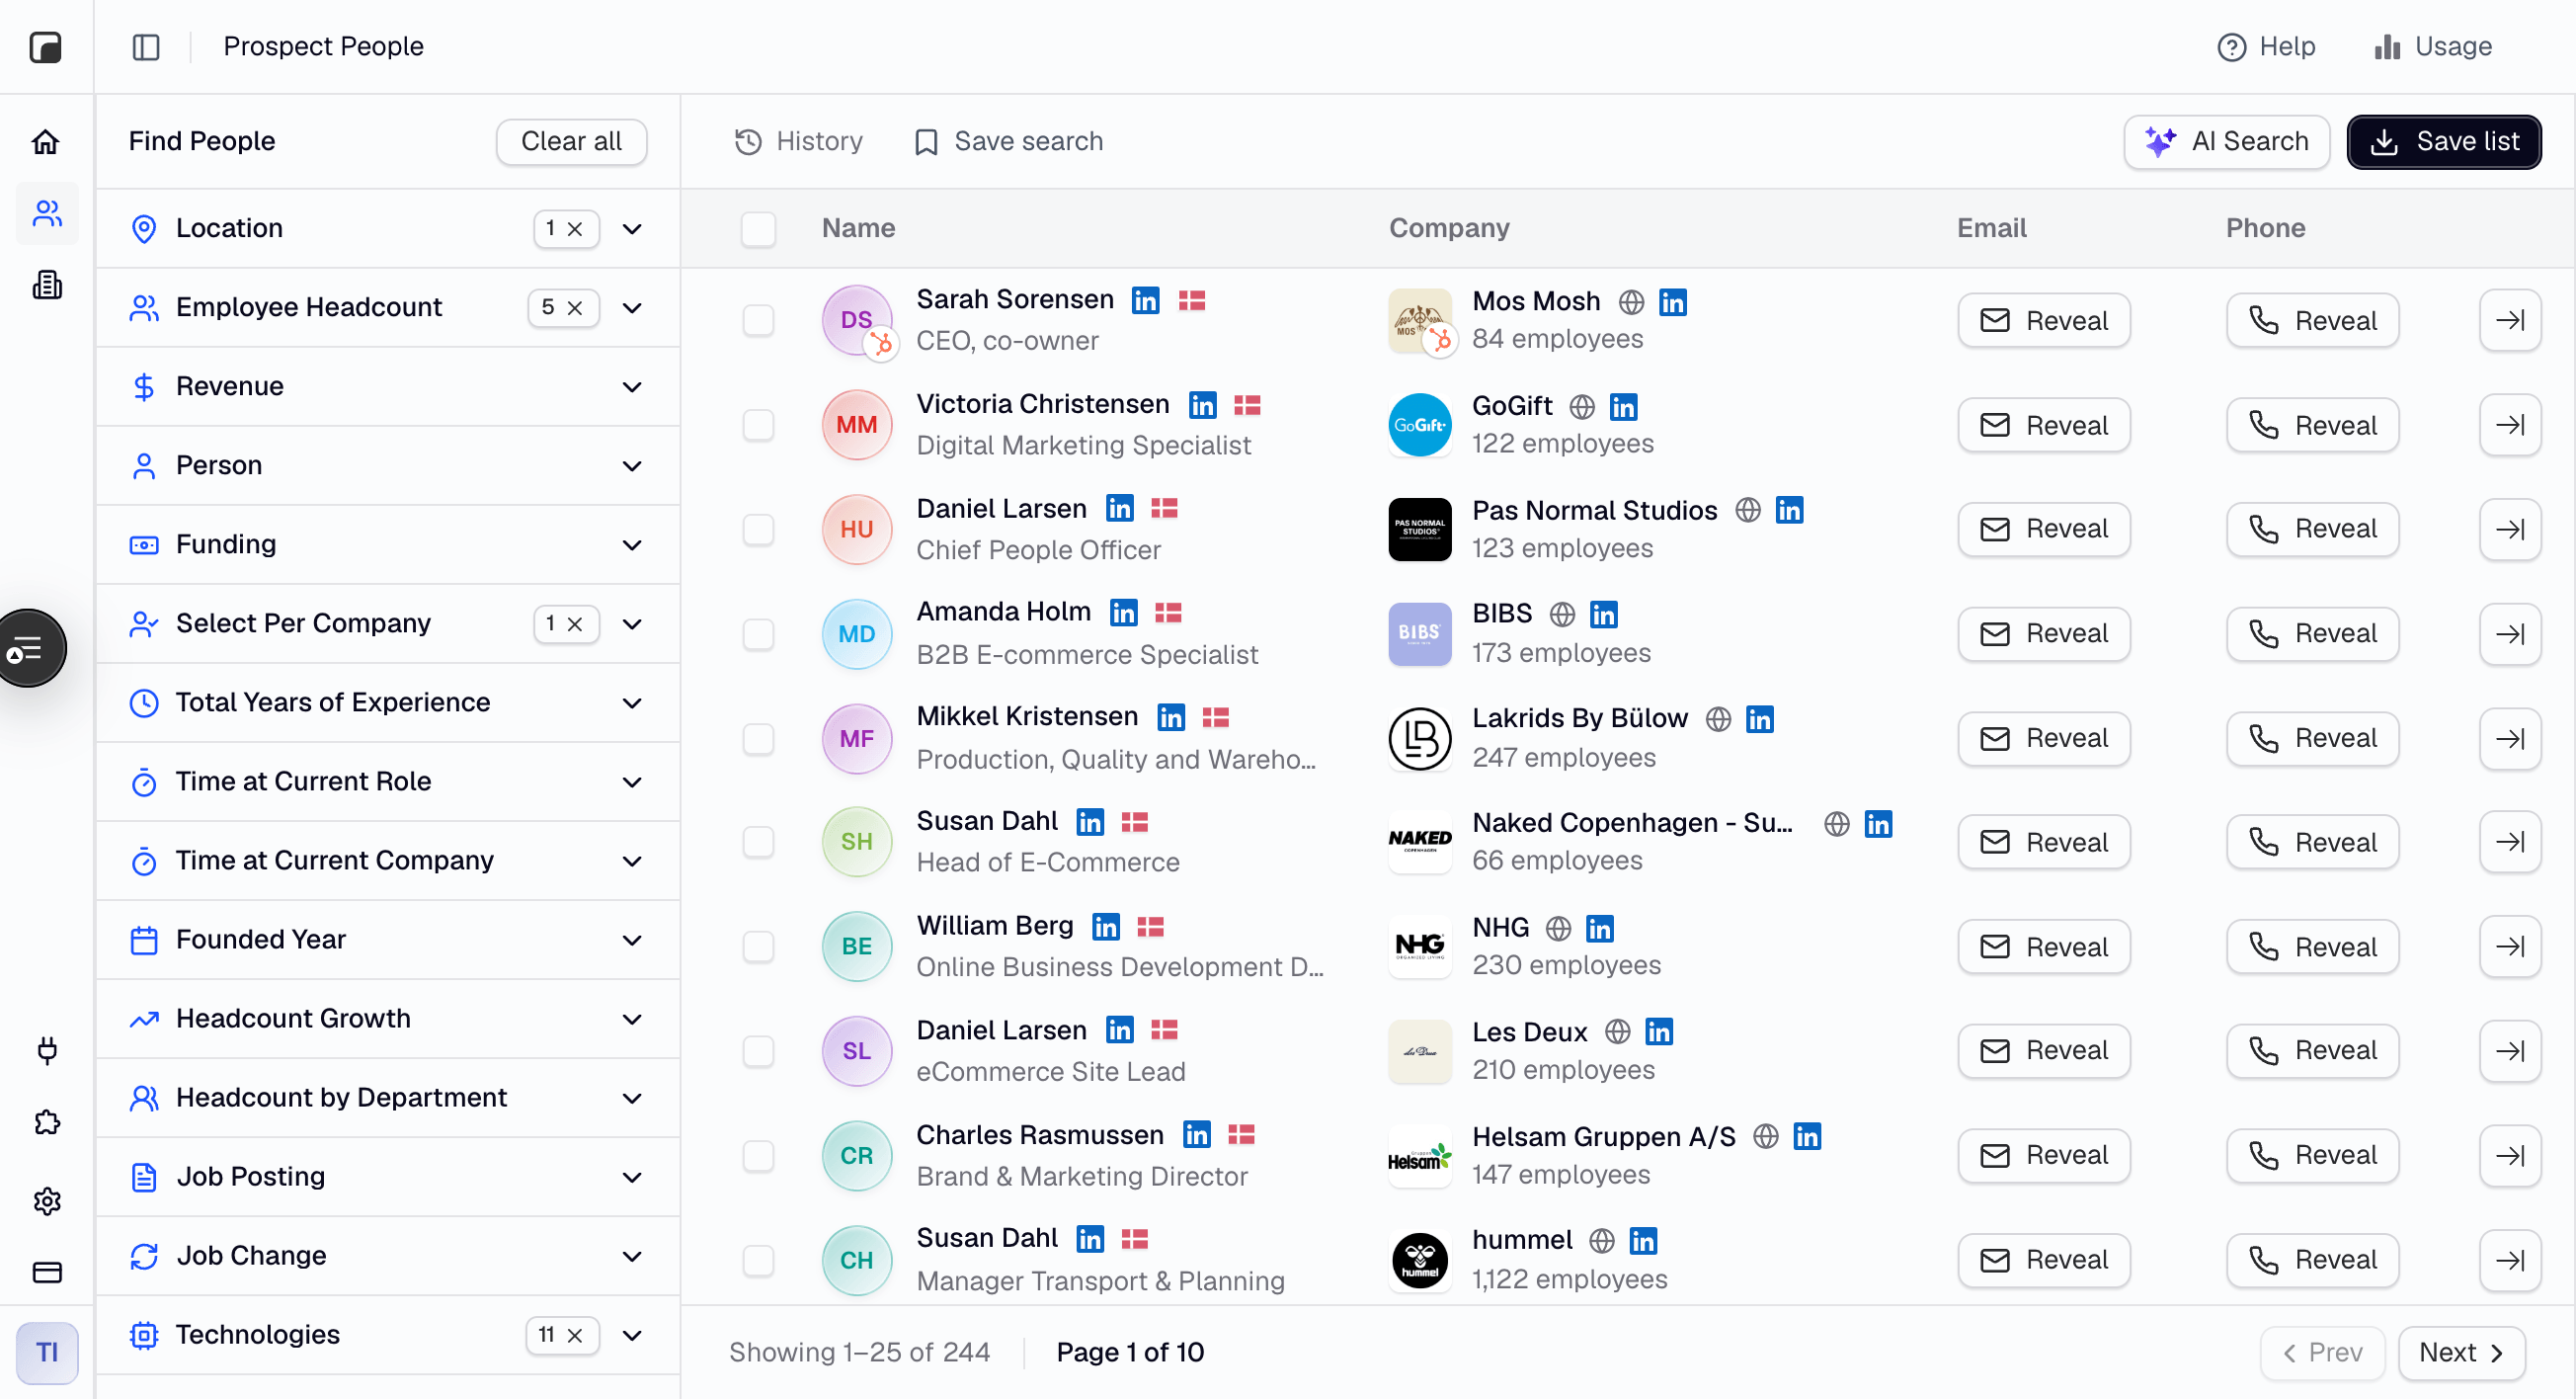Select Mikkel Kristensen's row checkbox
Viewport: 2576px width, 1399px height.
pyautogui.click(x=758, y=739)
